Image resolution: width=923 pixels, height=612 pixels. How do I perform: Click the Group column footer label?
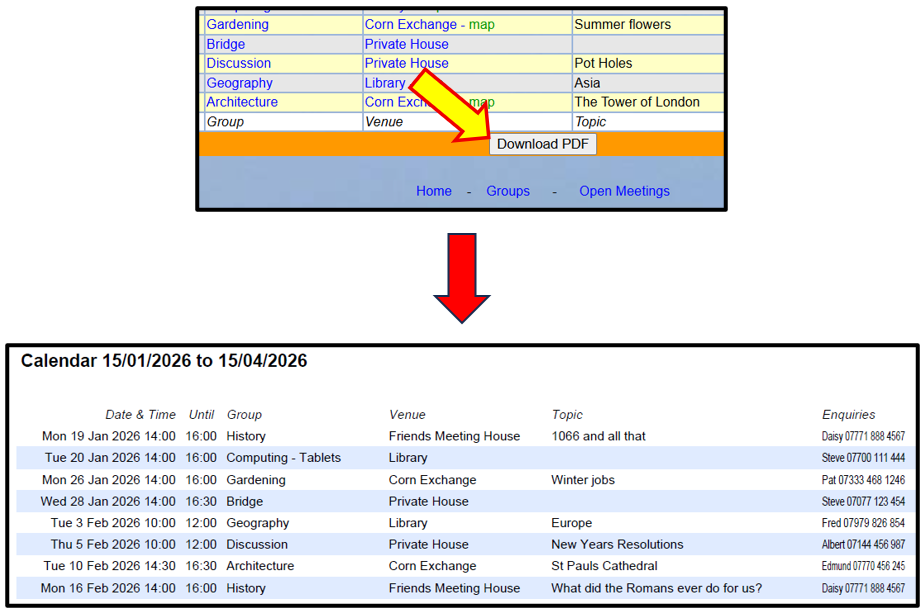[x=225, y=122]
